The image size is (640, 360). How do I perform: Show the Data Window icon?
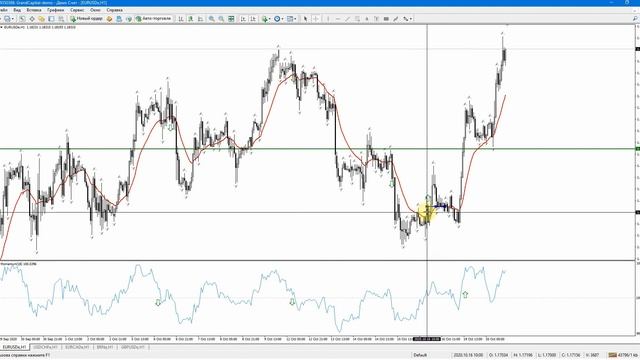pos(32,19)
